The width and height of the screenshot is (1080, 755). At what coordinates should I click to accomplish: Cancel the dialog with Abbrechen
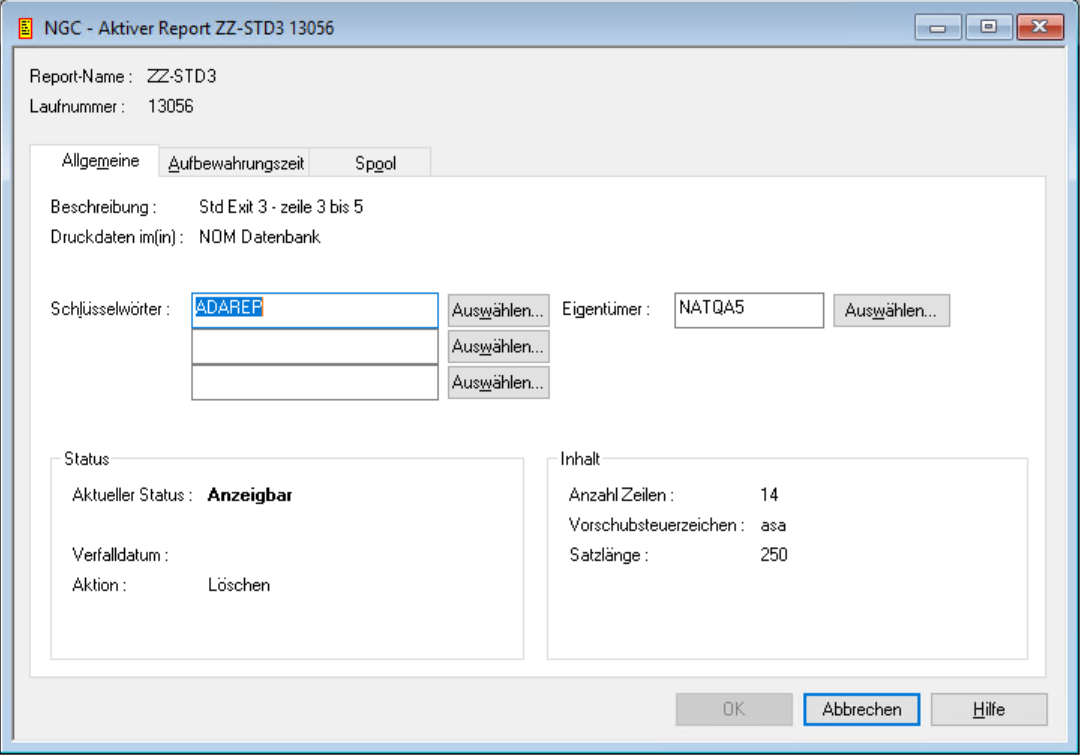point(861,709)
